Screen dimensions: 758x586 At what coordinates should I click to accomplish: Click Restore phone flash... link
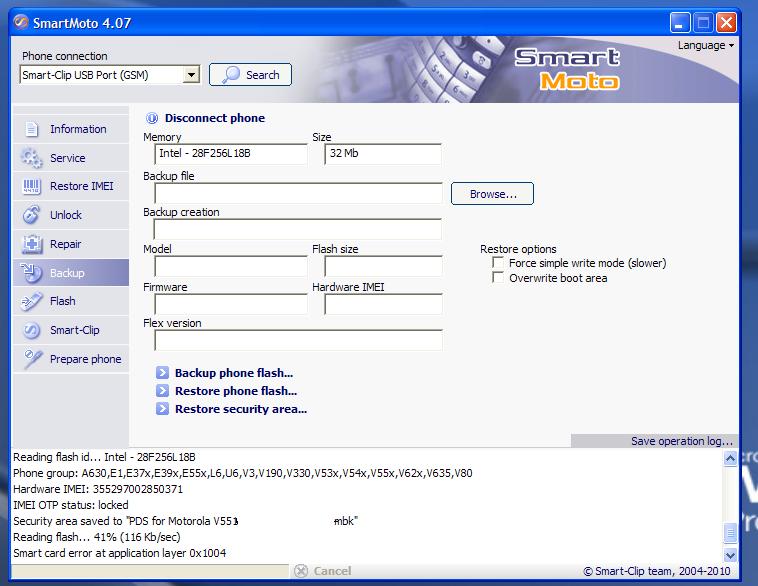point(236,391)
